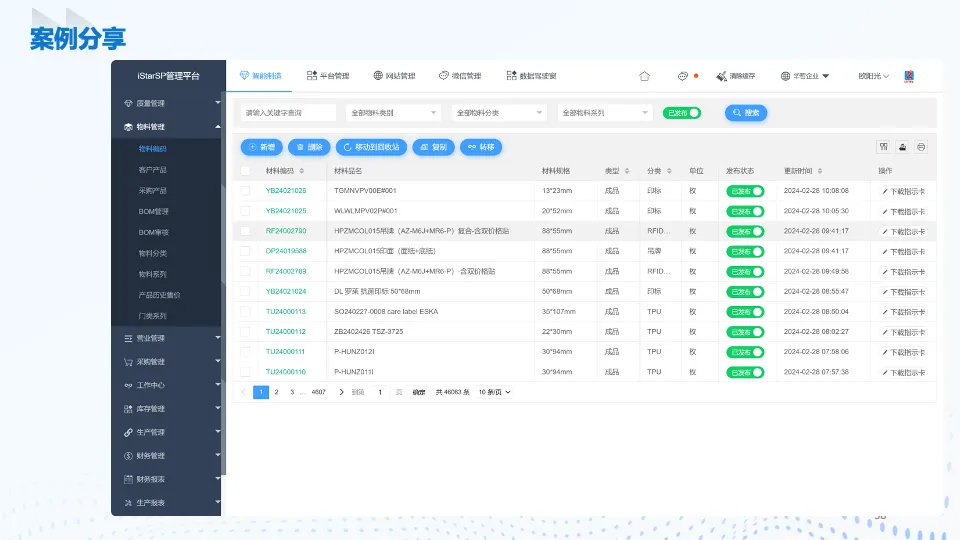
Task: Click the 数据驾驶舱 dashboard icon
Action: coord(511,75)
